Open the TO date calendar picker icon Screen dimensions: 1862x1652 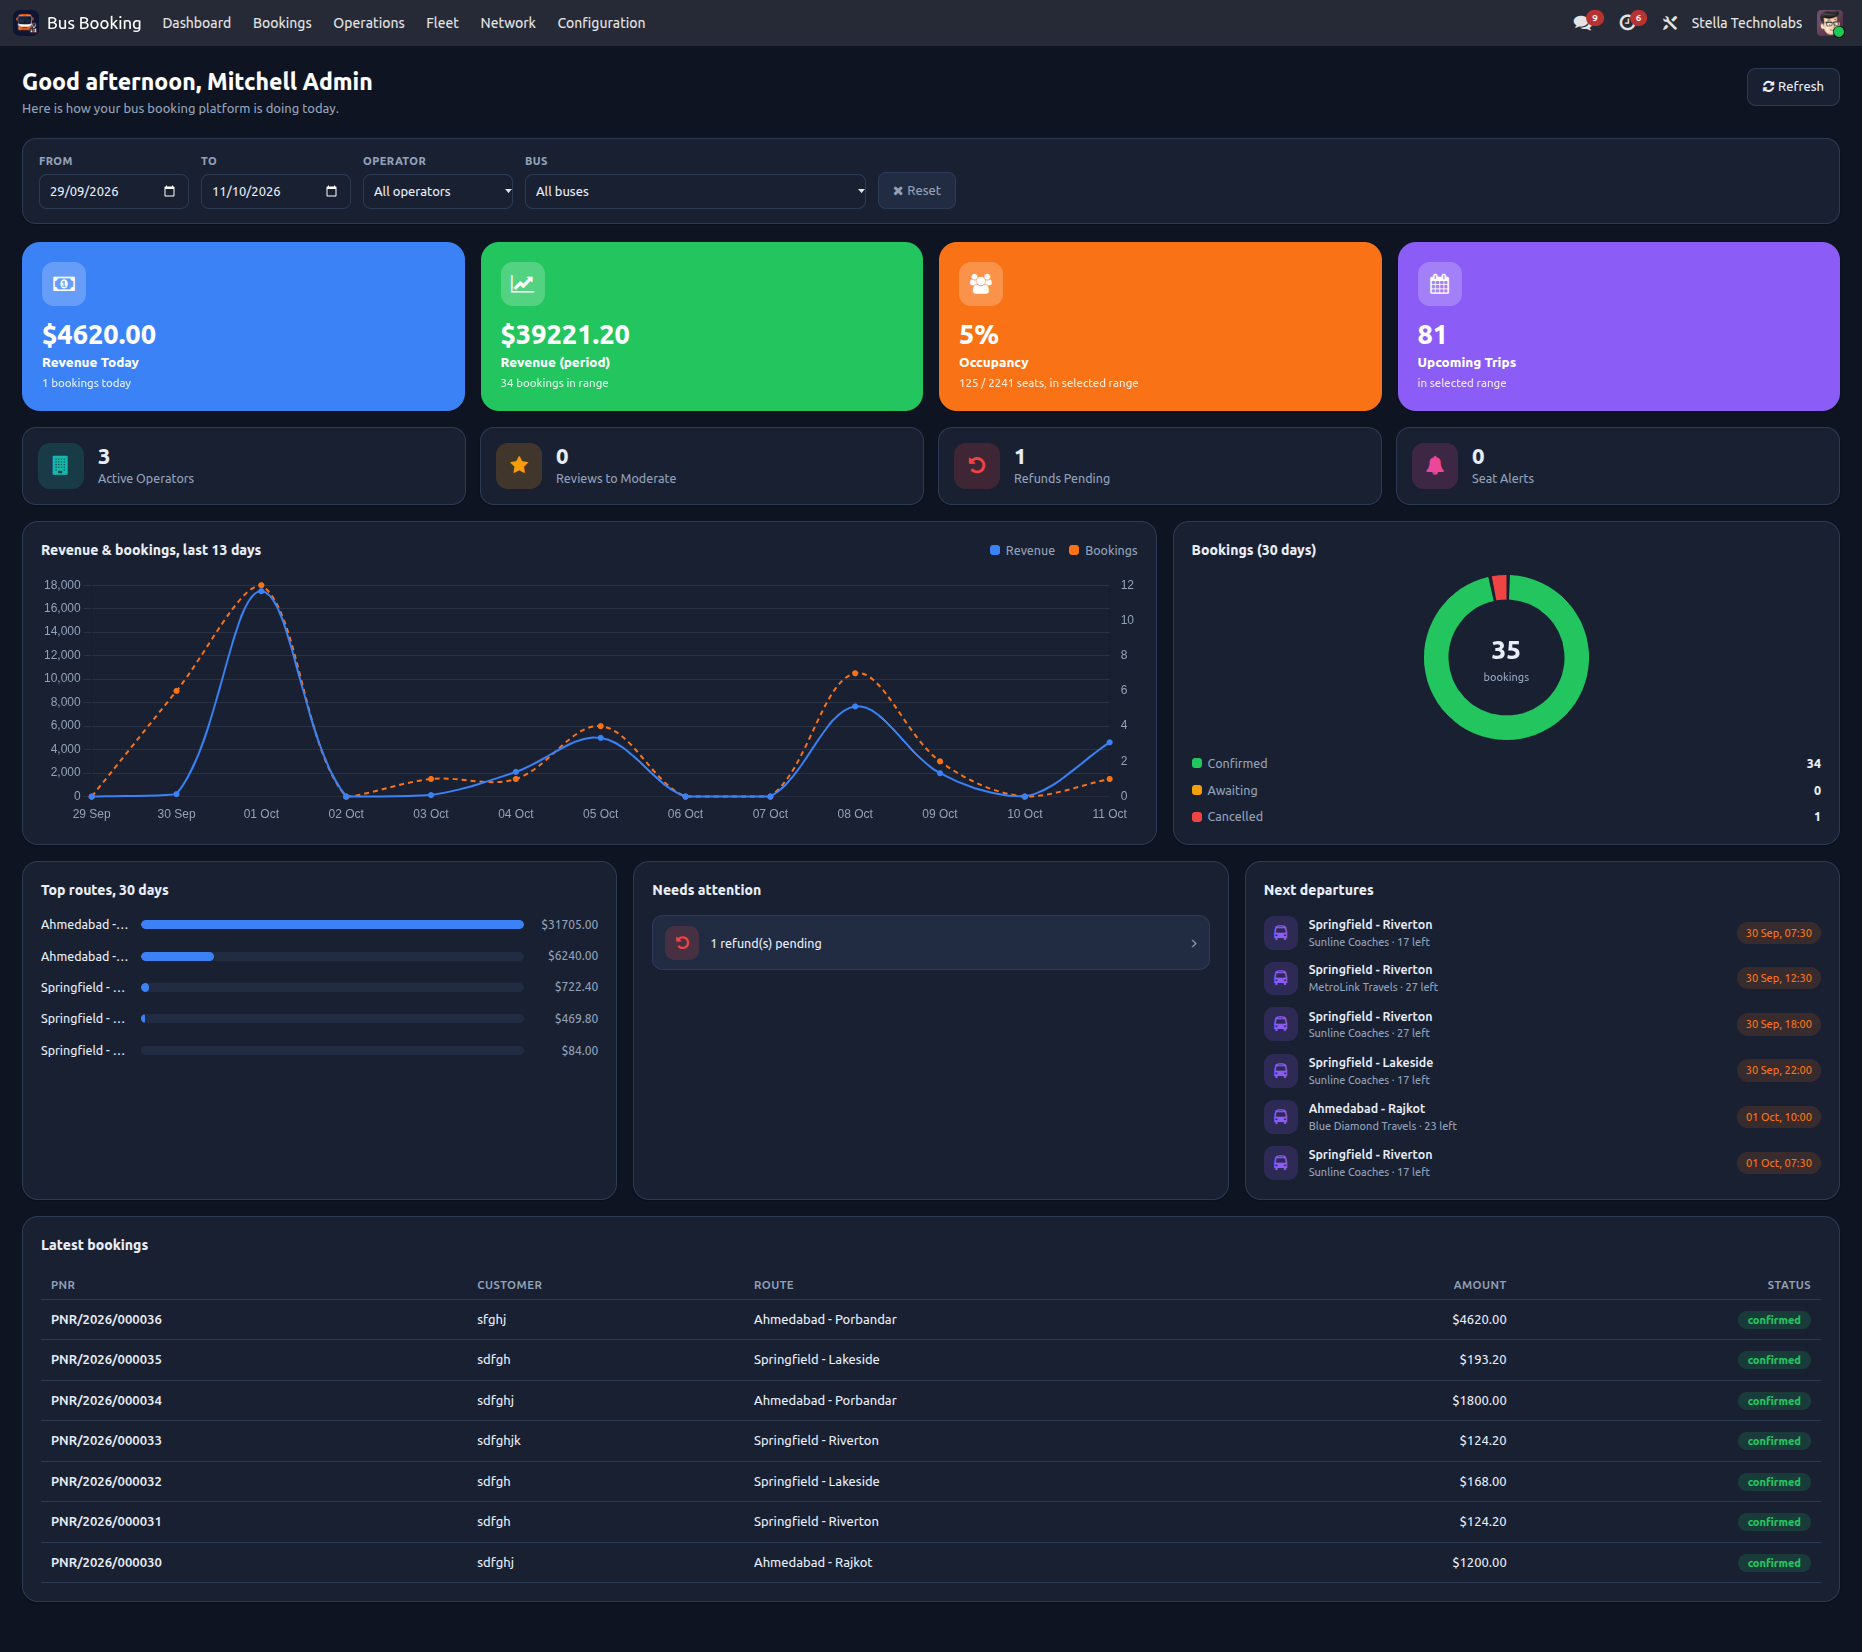[x=332, y=191]
